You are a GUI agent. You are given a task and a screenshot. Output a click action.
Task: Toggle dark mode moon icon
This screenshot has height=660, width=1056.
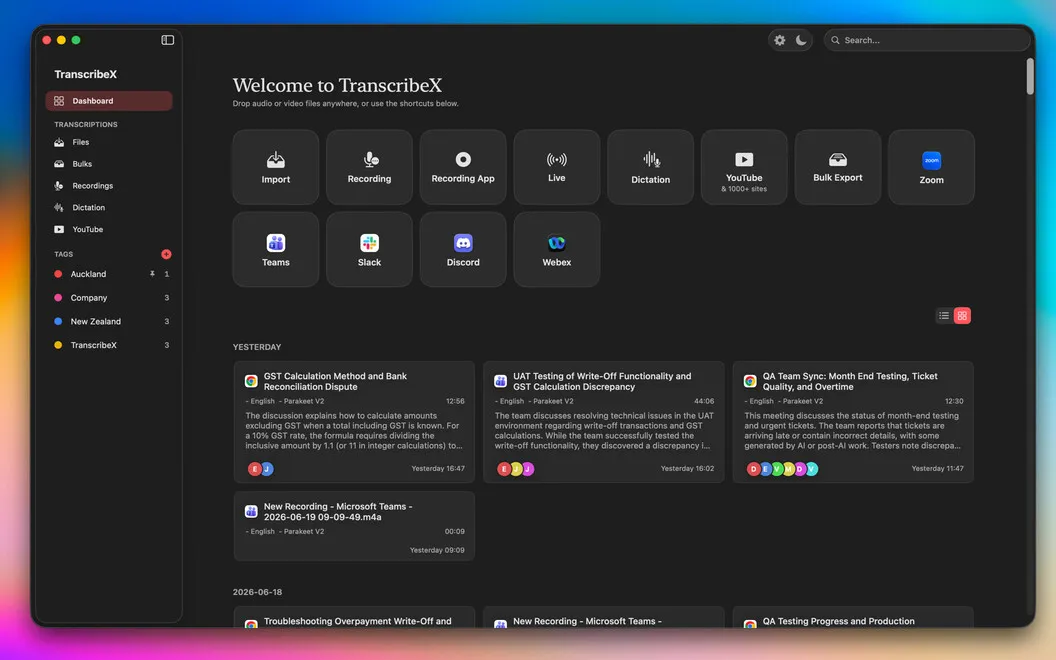point(801,40)
